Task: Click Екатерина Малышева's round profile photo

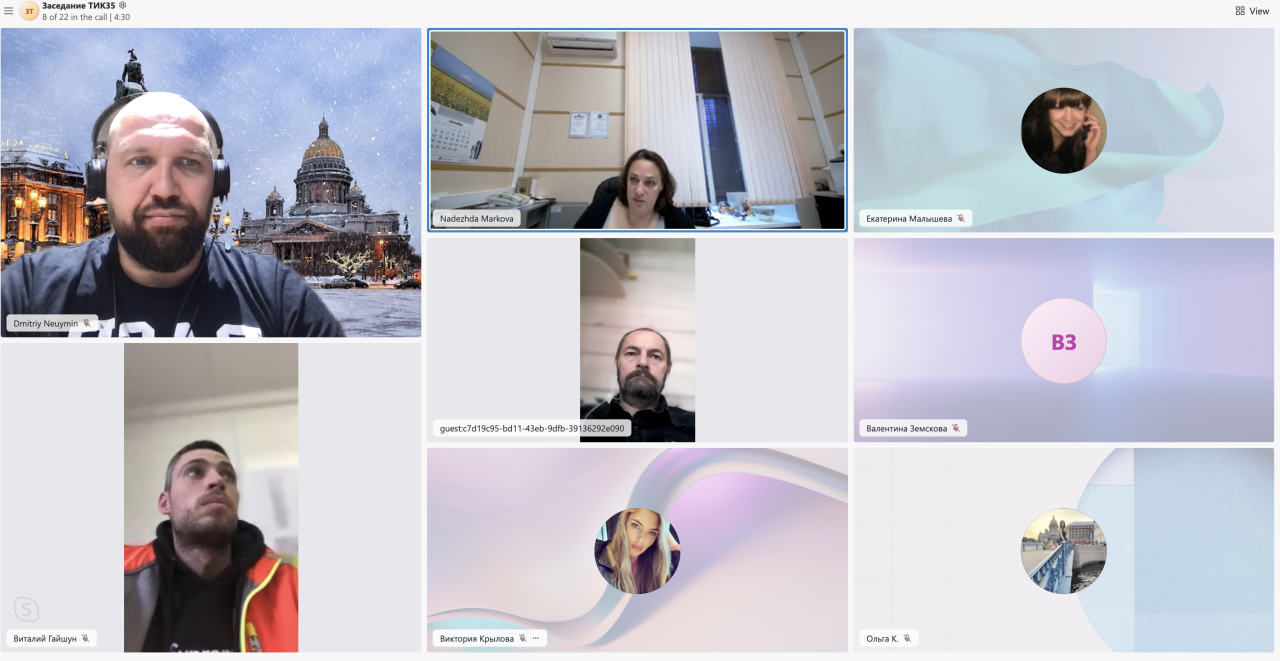Action: coord(1063,130)
